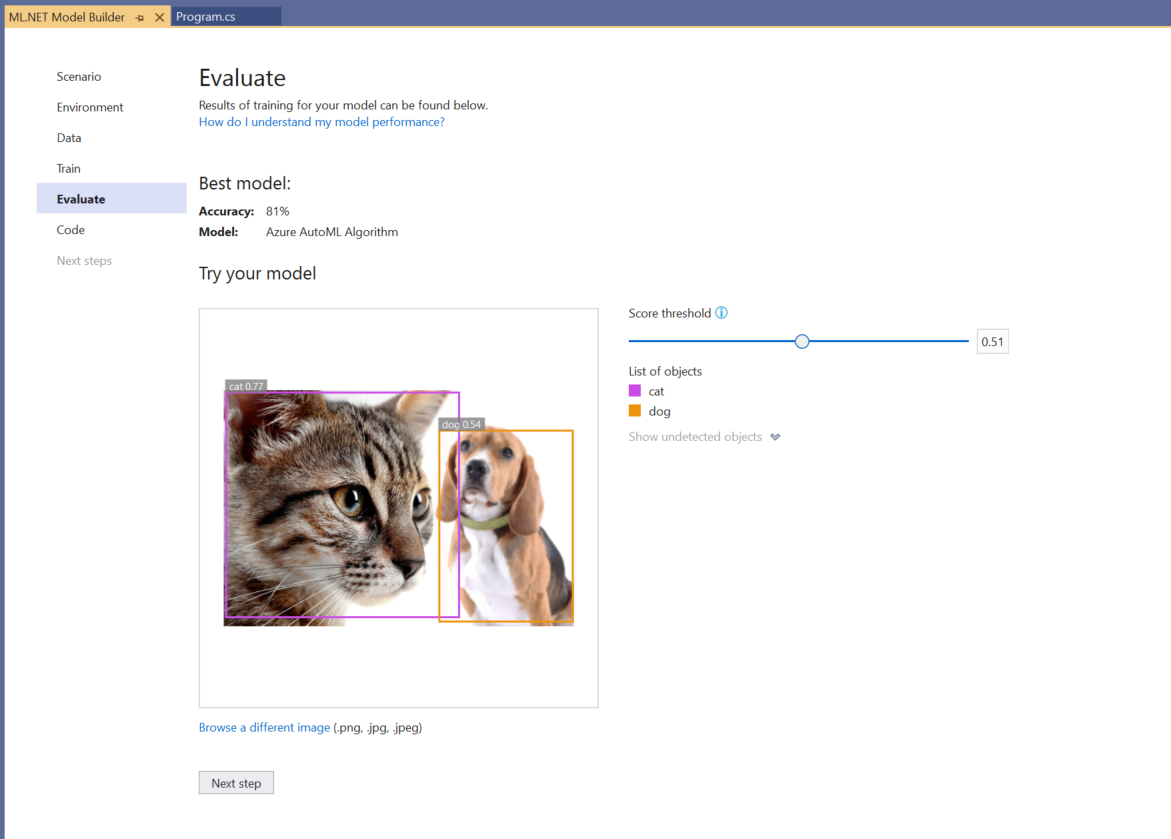Screen dimensions: 1171x839
Task: Click the cat 0.77 detection label
Action: click(x=246, y=386)
